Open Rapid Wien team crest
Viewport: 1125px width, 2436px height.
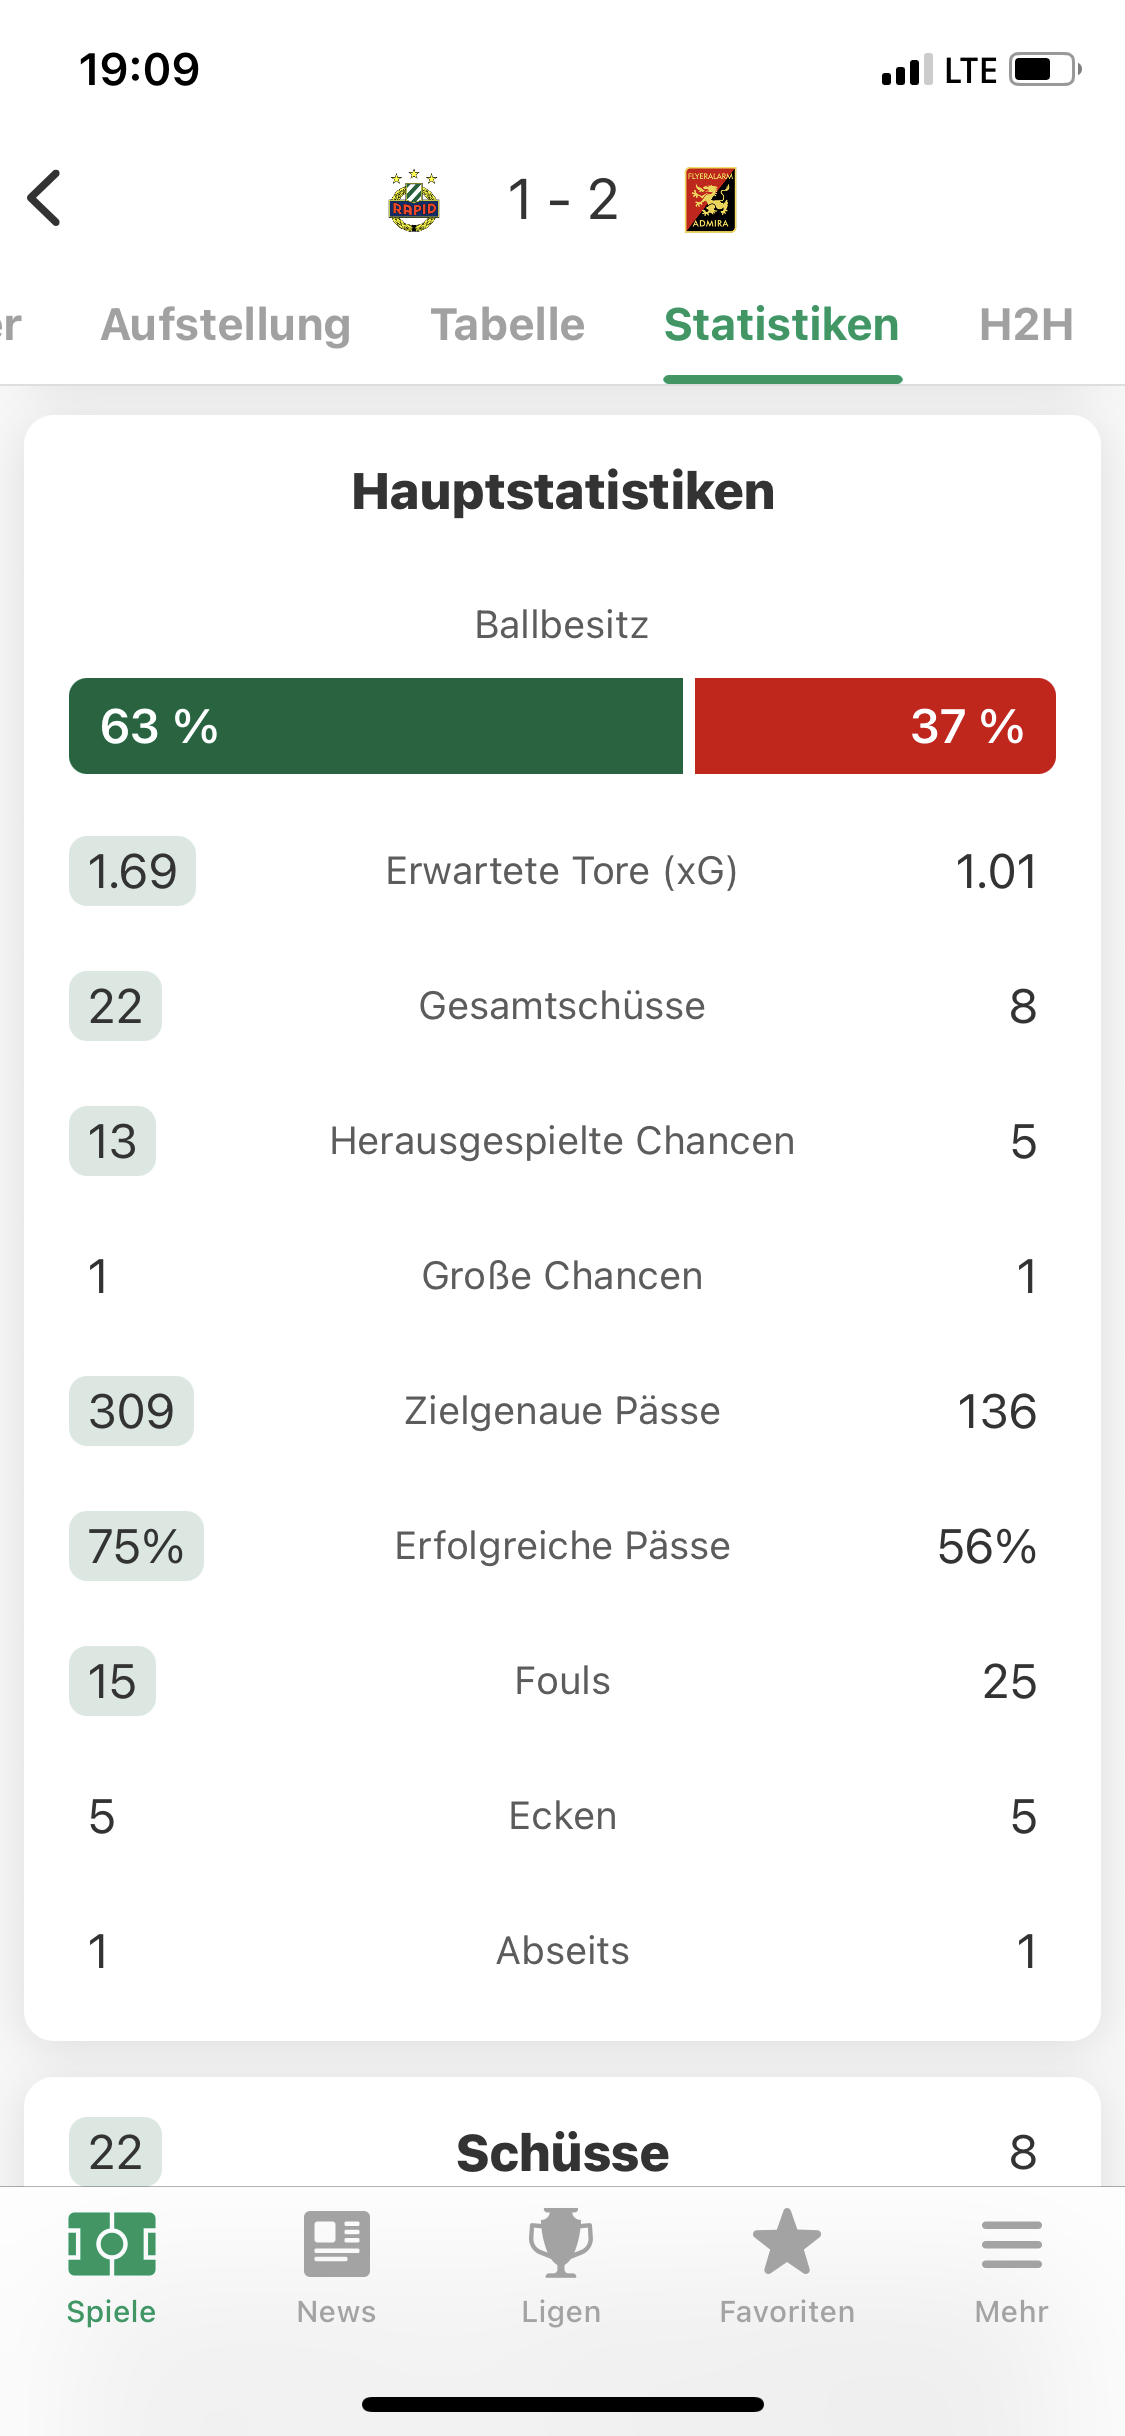[414, 200]
